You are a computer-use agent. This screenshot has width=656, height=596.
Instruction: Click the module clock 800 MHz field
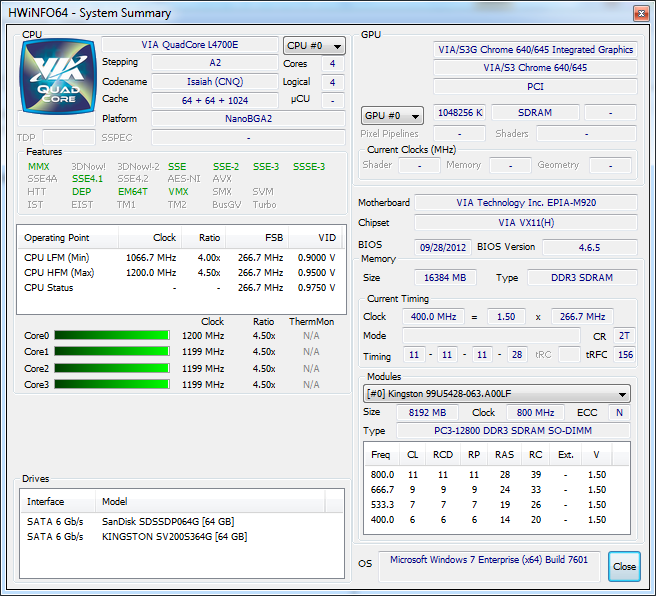coord(535,412)
